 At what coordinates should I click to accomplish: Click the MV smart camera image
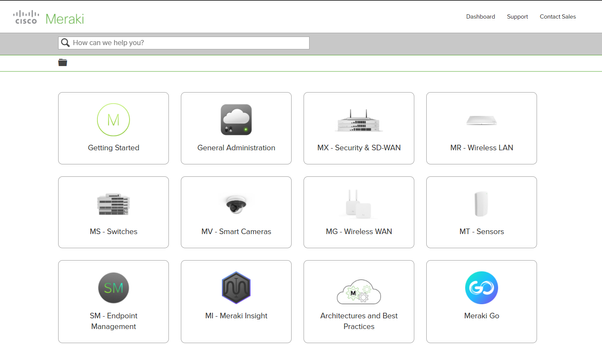236,204
